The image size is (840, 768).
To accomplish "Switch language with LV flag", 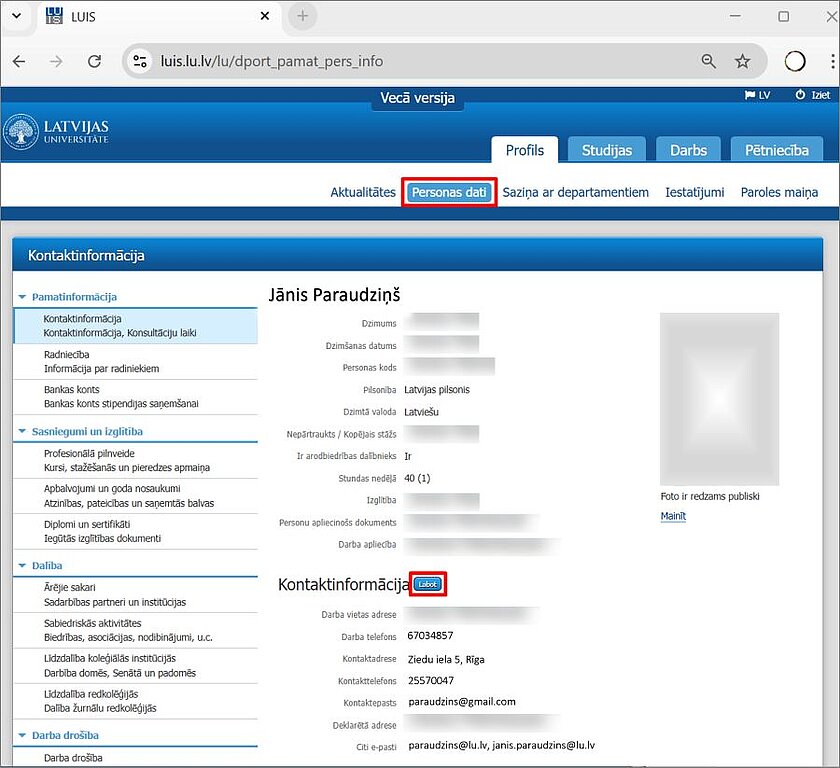I will coord(757,95).
